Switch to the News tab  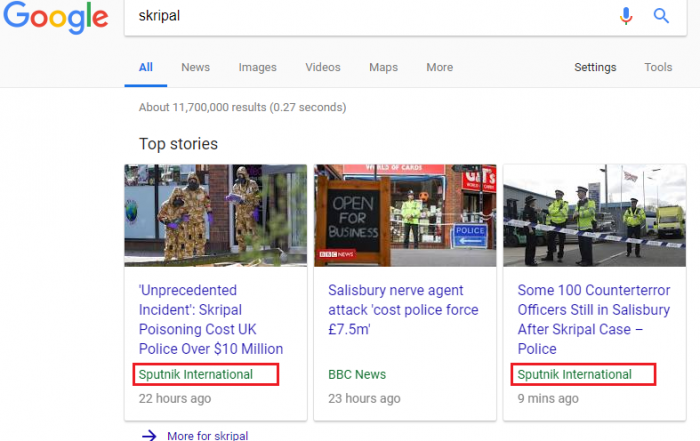(196, 67)
